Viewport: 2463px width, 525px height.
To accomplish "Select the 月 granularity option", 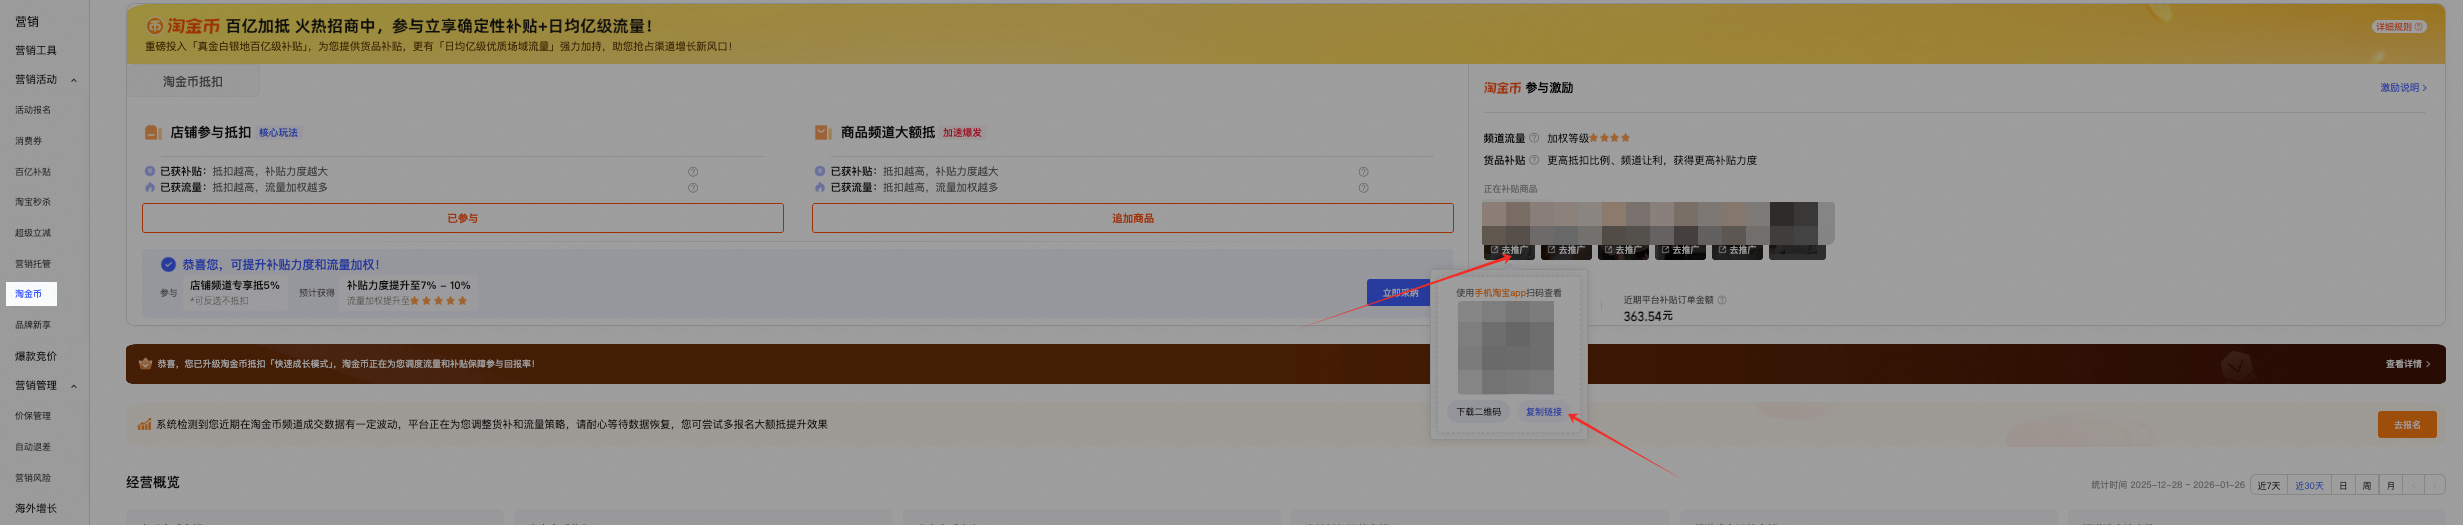I will tap(2391, 486).
